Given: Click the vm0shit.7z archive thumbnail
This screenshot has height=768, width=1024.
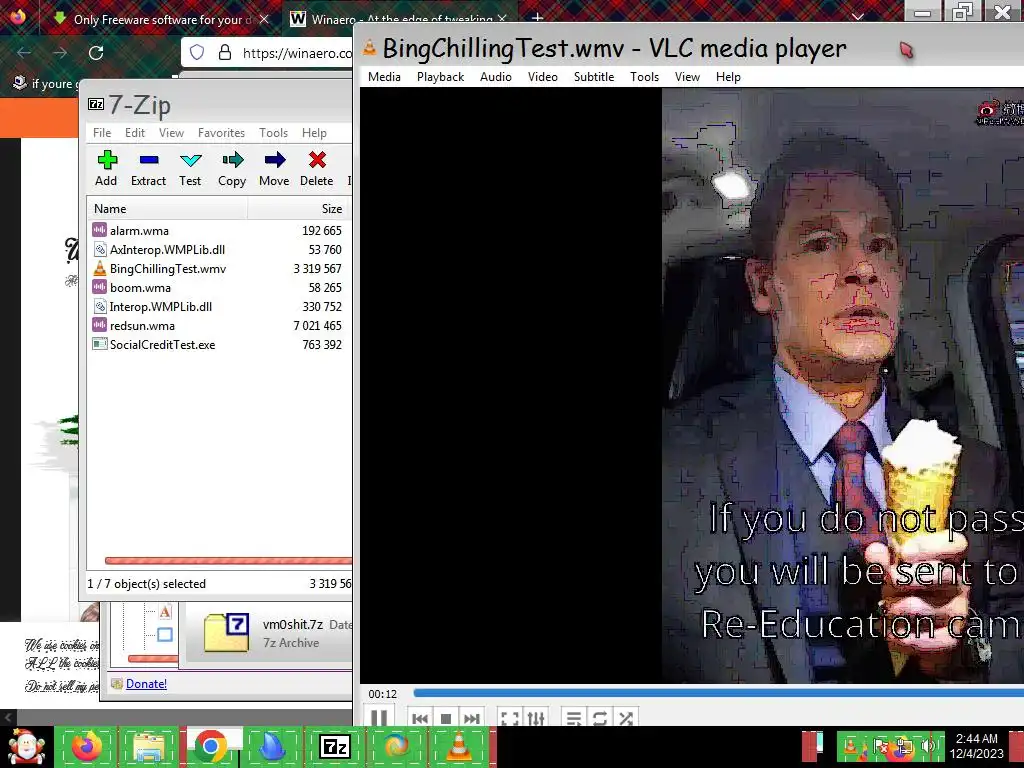Looking at the screenshot, I should [226, 632].
